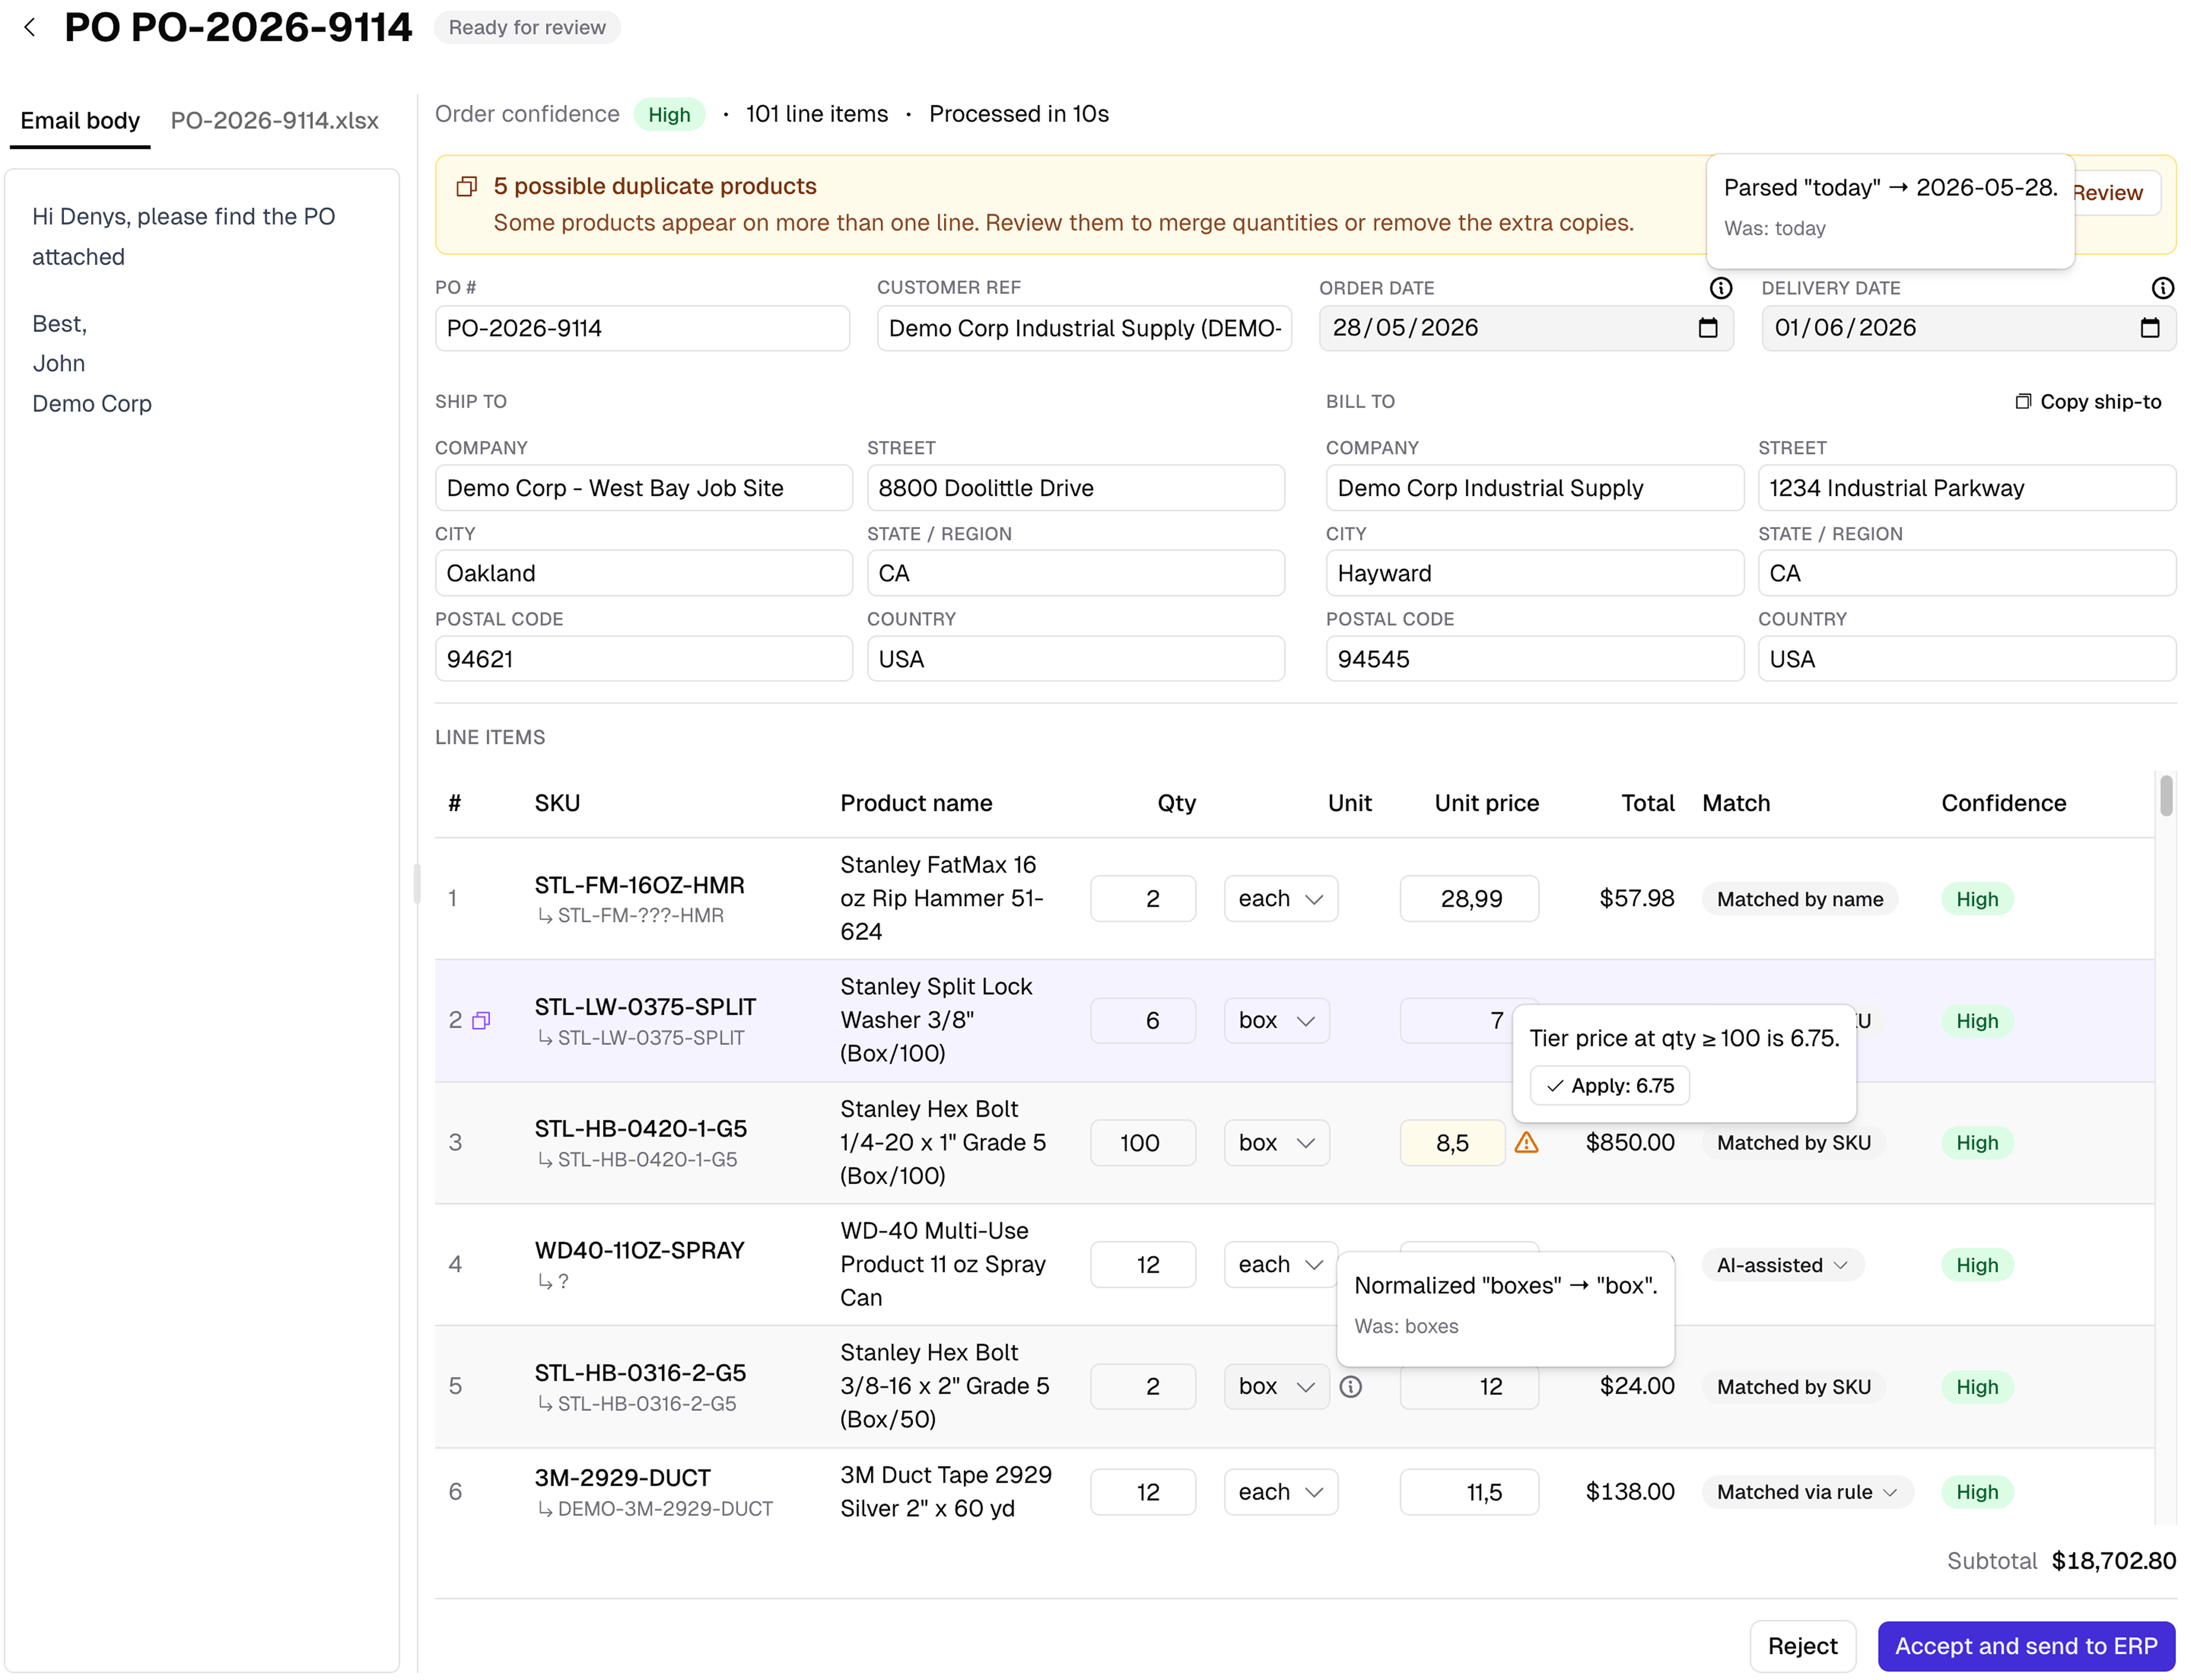Click the line items table scrollbar
2191x1680 pixels.
(x=2165, y=796)
